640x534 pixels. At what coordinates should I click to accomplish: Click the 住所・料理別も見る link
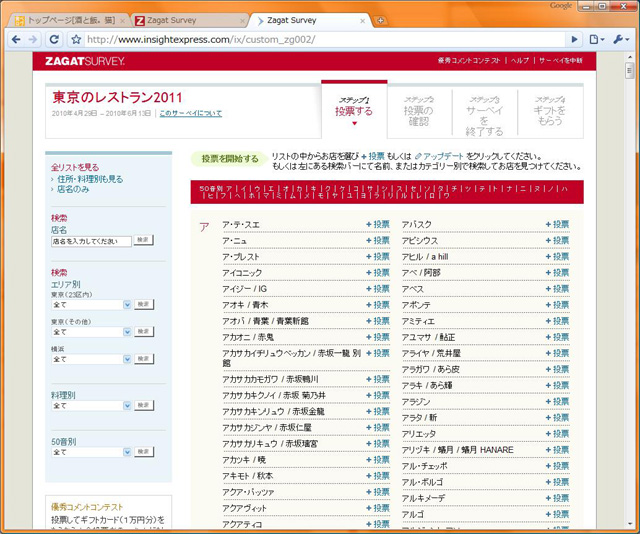[89, 179]
